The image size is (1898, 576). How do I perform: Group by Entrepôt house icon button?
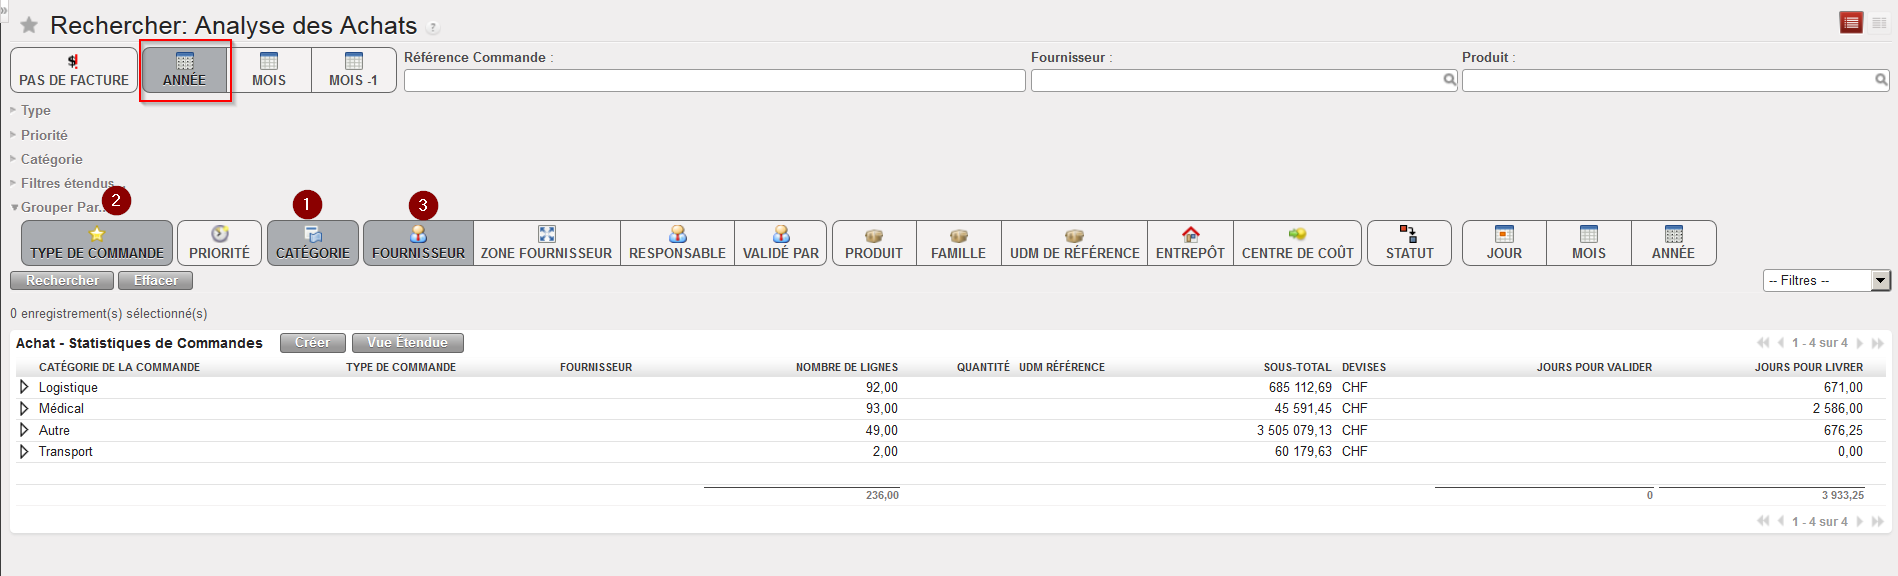pyautogui.click(x=1190, y=243)
